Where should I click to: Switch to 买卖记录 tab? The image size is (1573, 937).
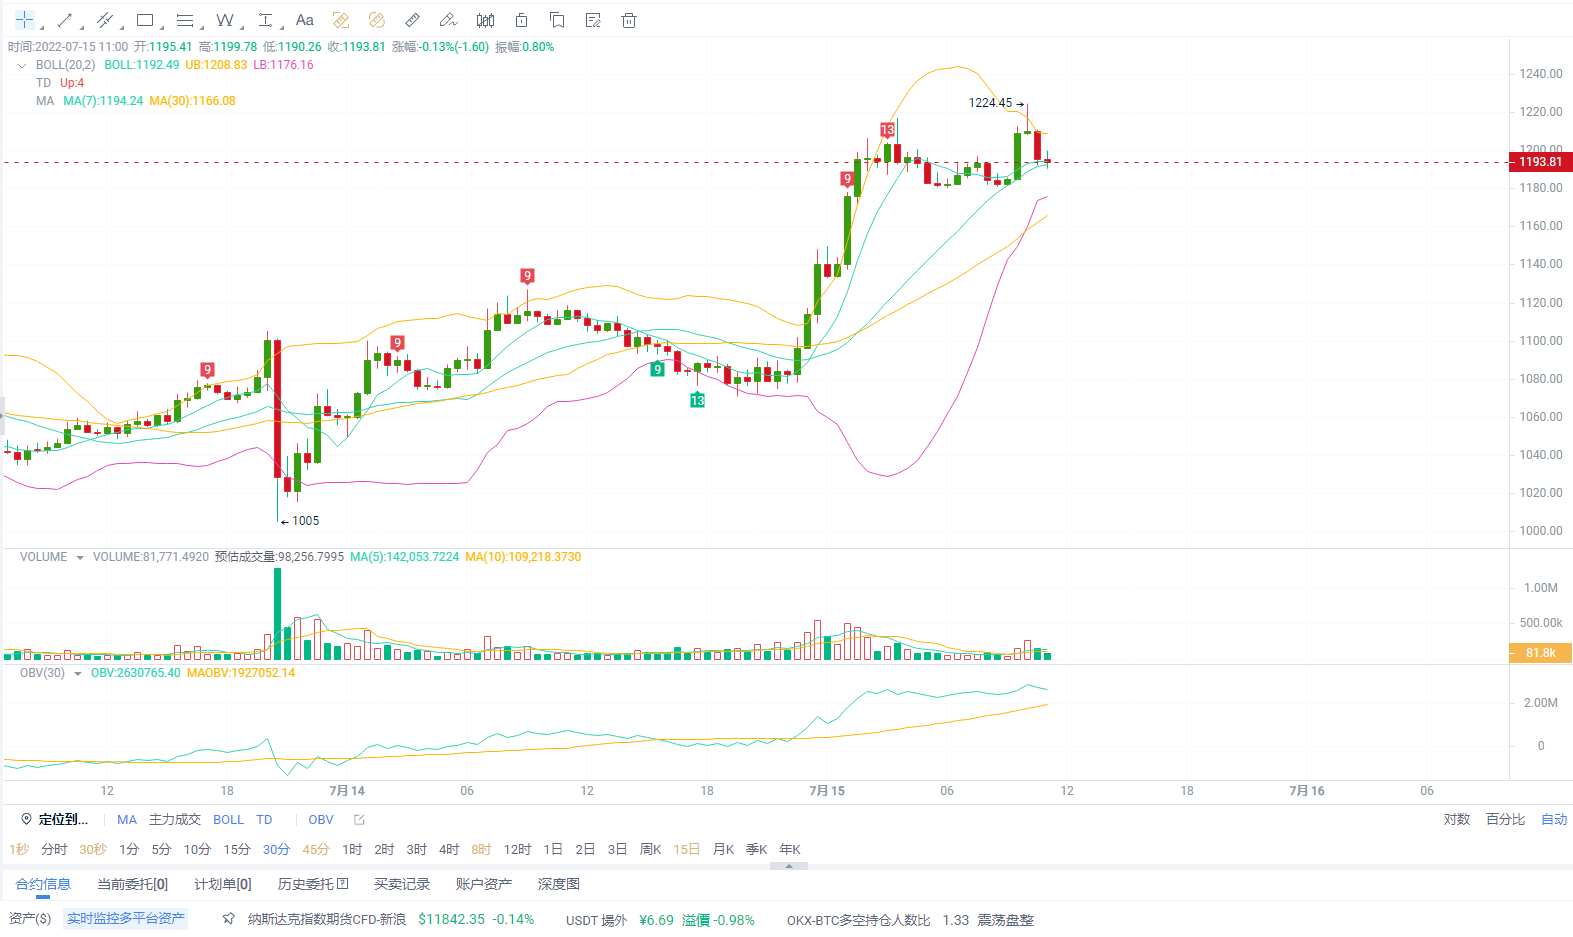pos(402,884)
